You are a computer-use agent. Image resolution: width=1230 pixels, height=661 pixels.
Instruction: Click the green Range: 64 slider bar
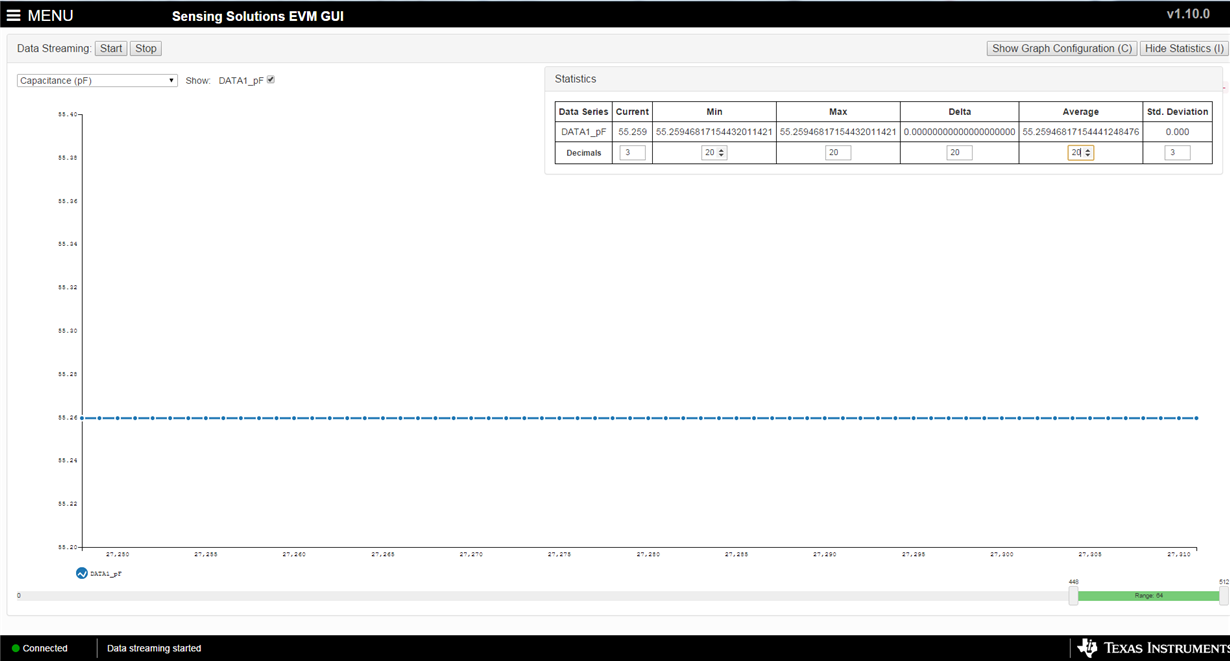pyautogui.click(x=1148, y=596)
